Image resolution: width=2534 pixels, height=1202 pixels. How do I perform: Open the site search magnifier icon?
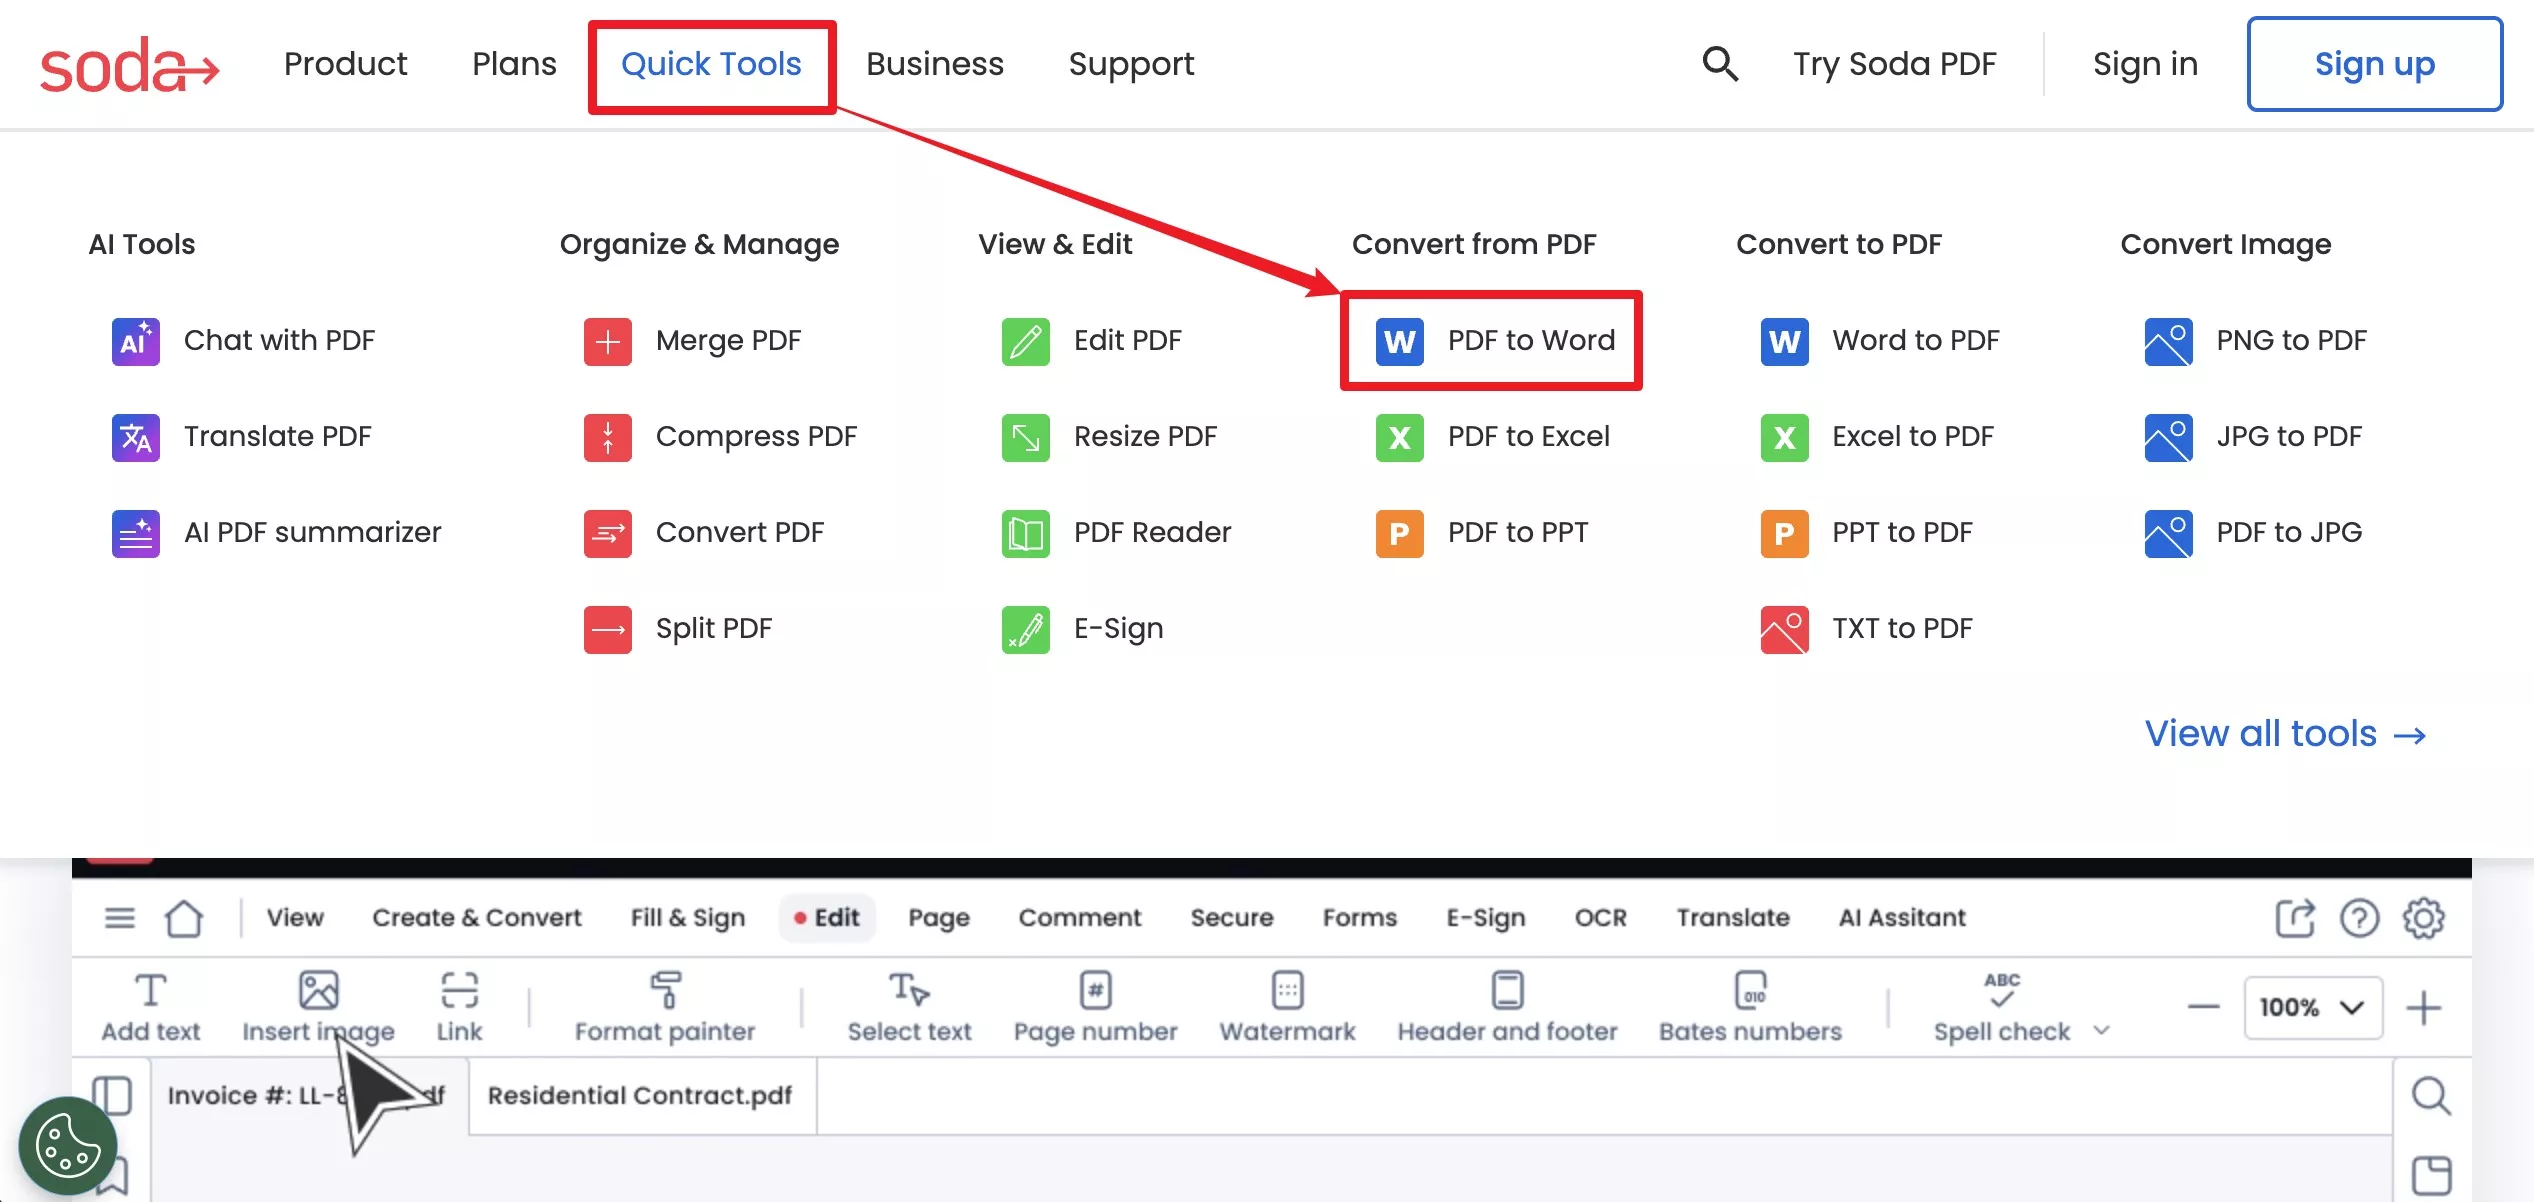1720,64
